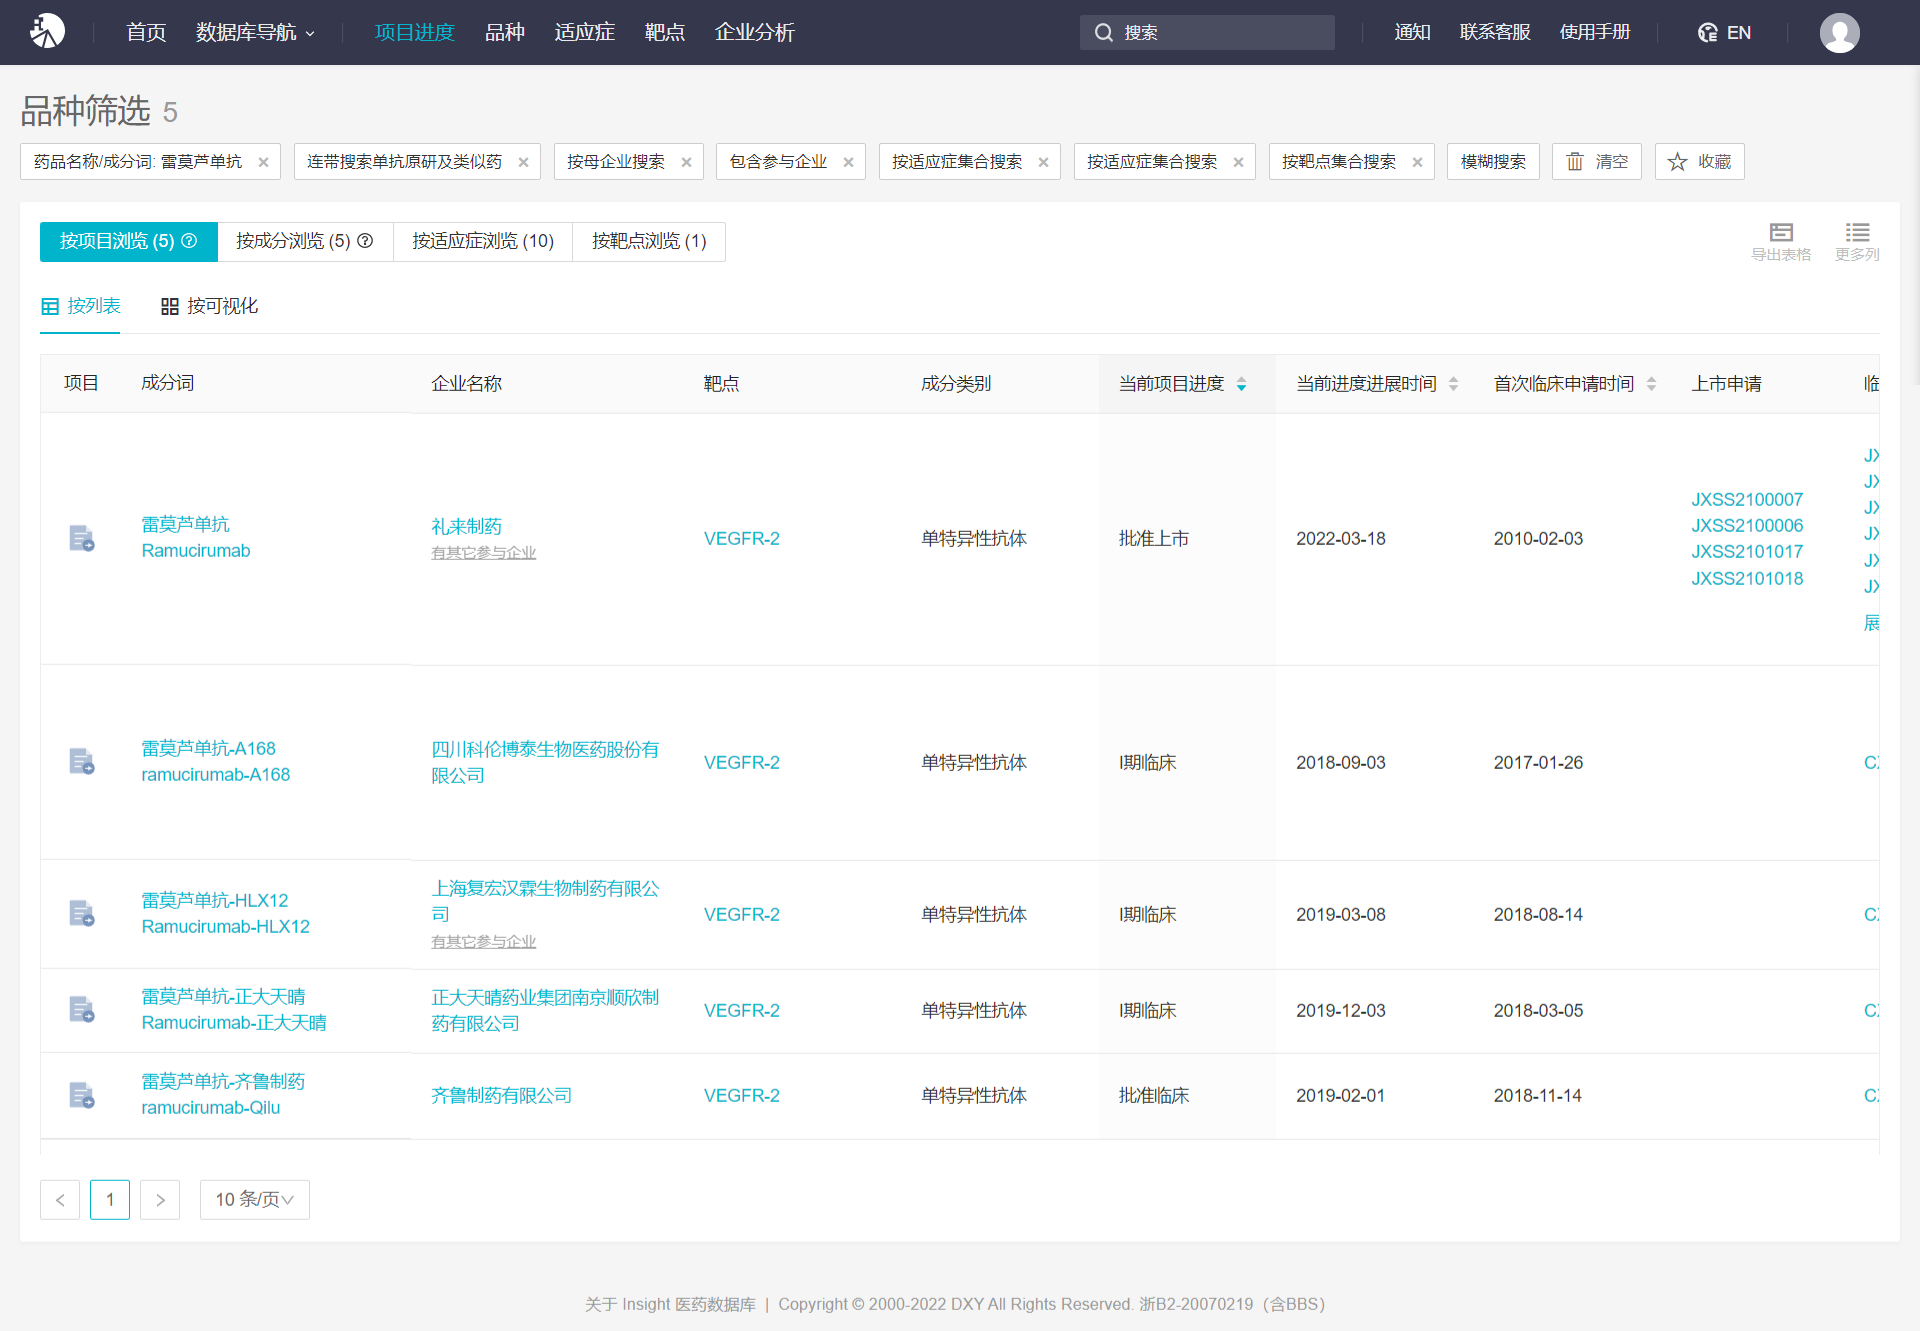
Task: Sort by 当前进度进展时间 column arrows
Action: [x=1453, y=384]
